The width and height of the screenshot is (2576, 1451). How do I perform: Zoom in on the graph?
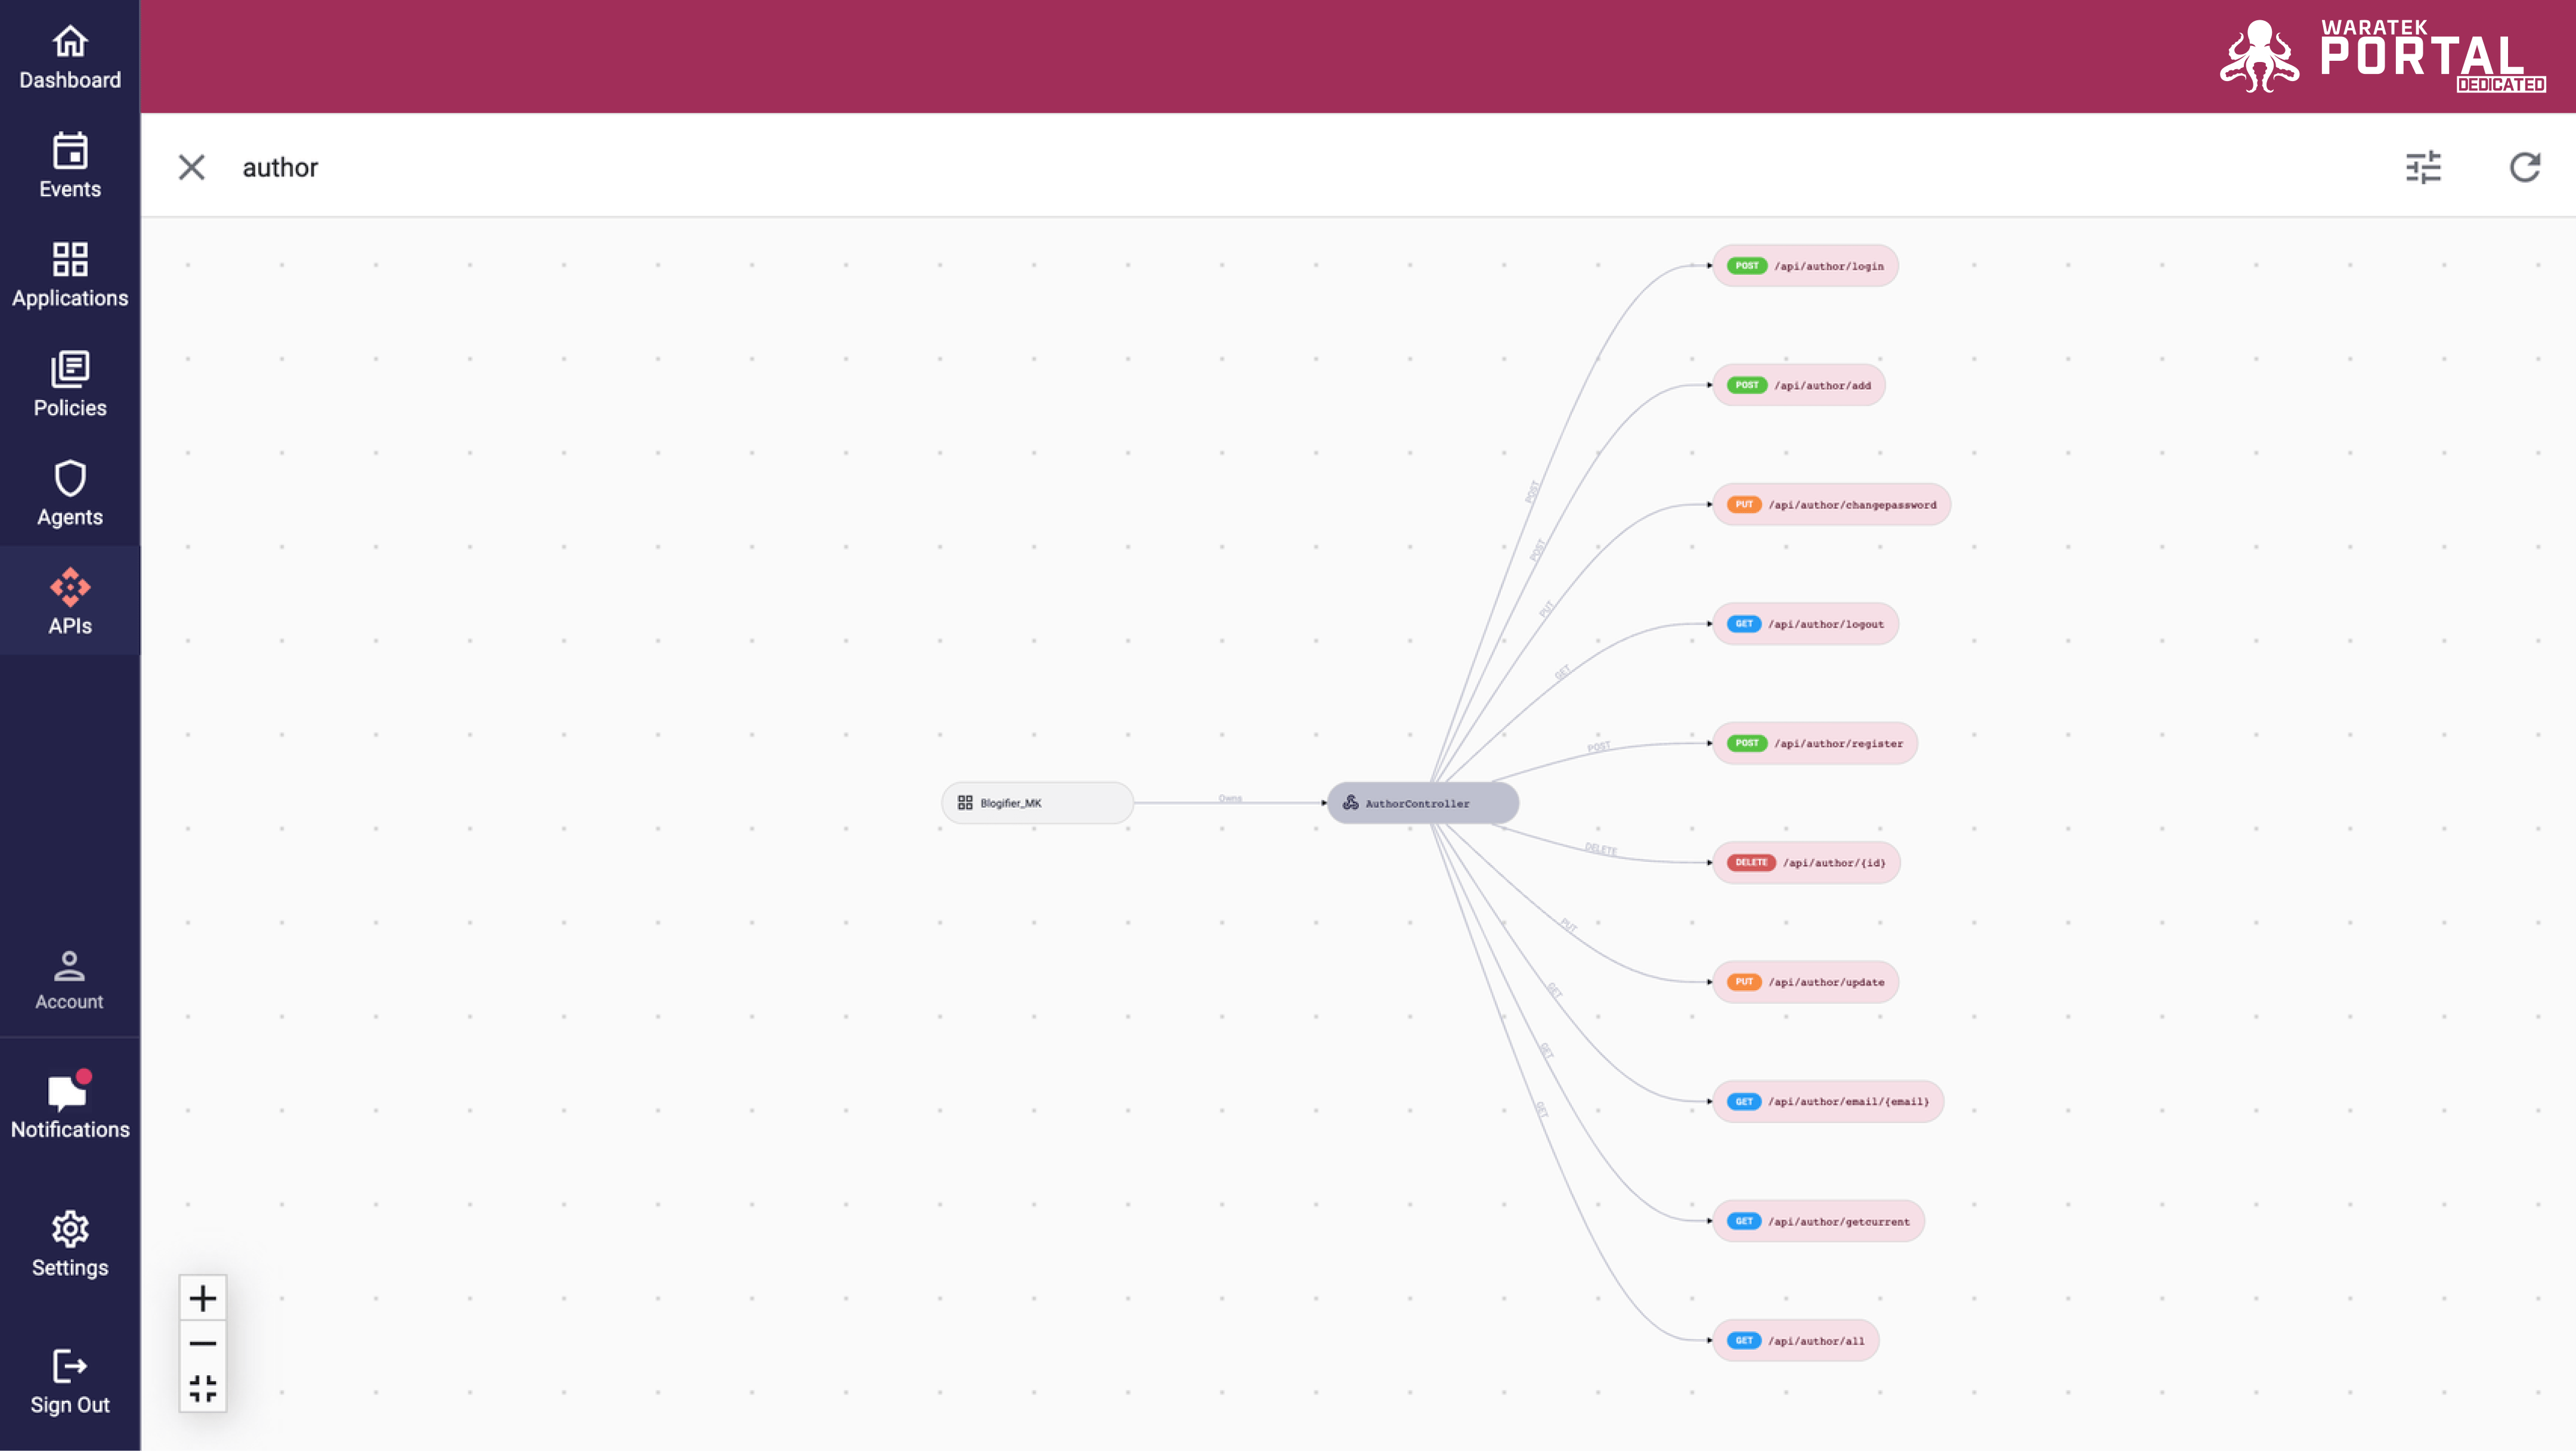[203, 1298]
